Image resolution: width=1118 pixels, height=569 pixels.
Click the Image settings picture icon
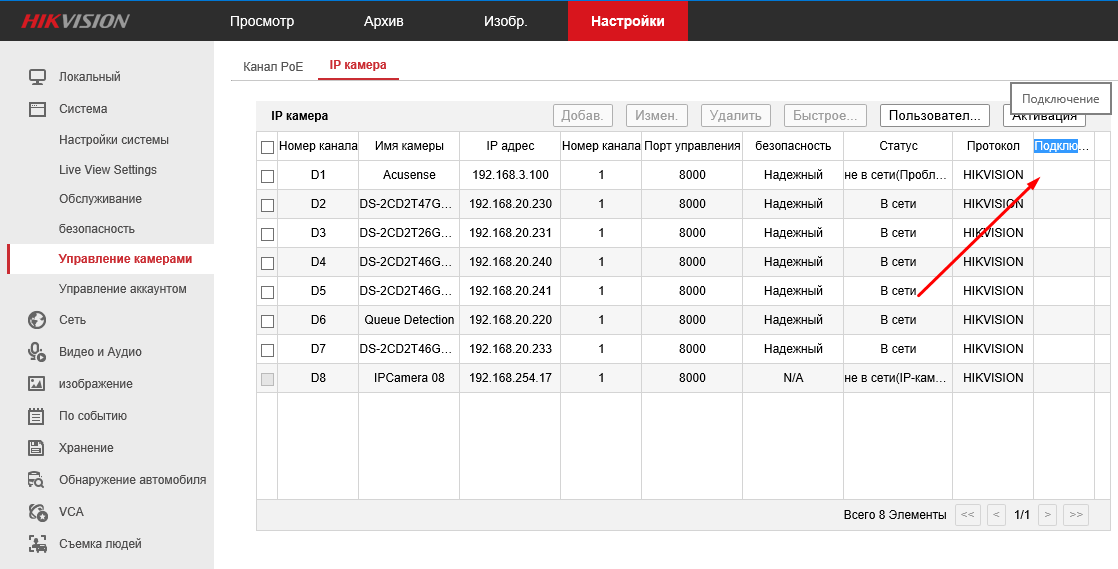pyautogui.click(x=37, y=384)
